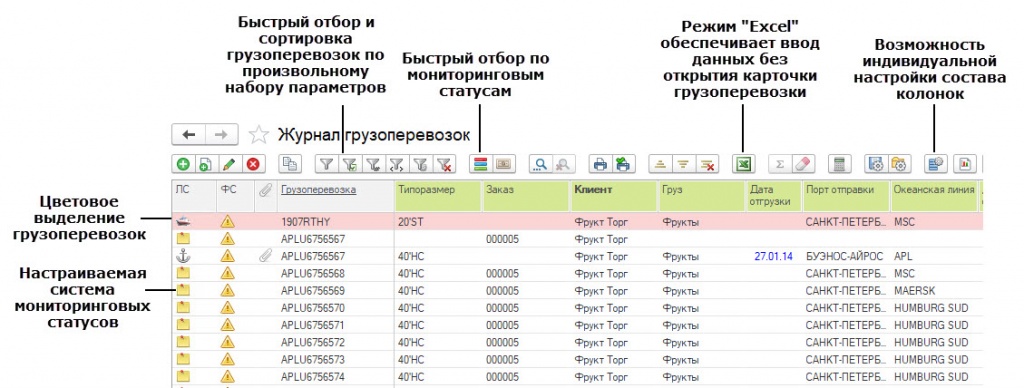This screenshot has width=1024, height=388.
Task: Select shipment APLU6756569
Action: point(313,290)
